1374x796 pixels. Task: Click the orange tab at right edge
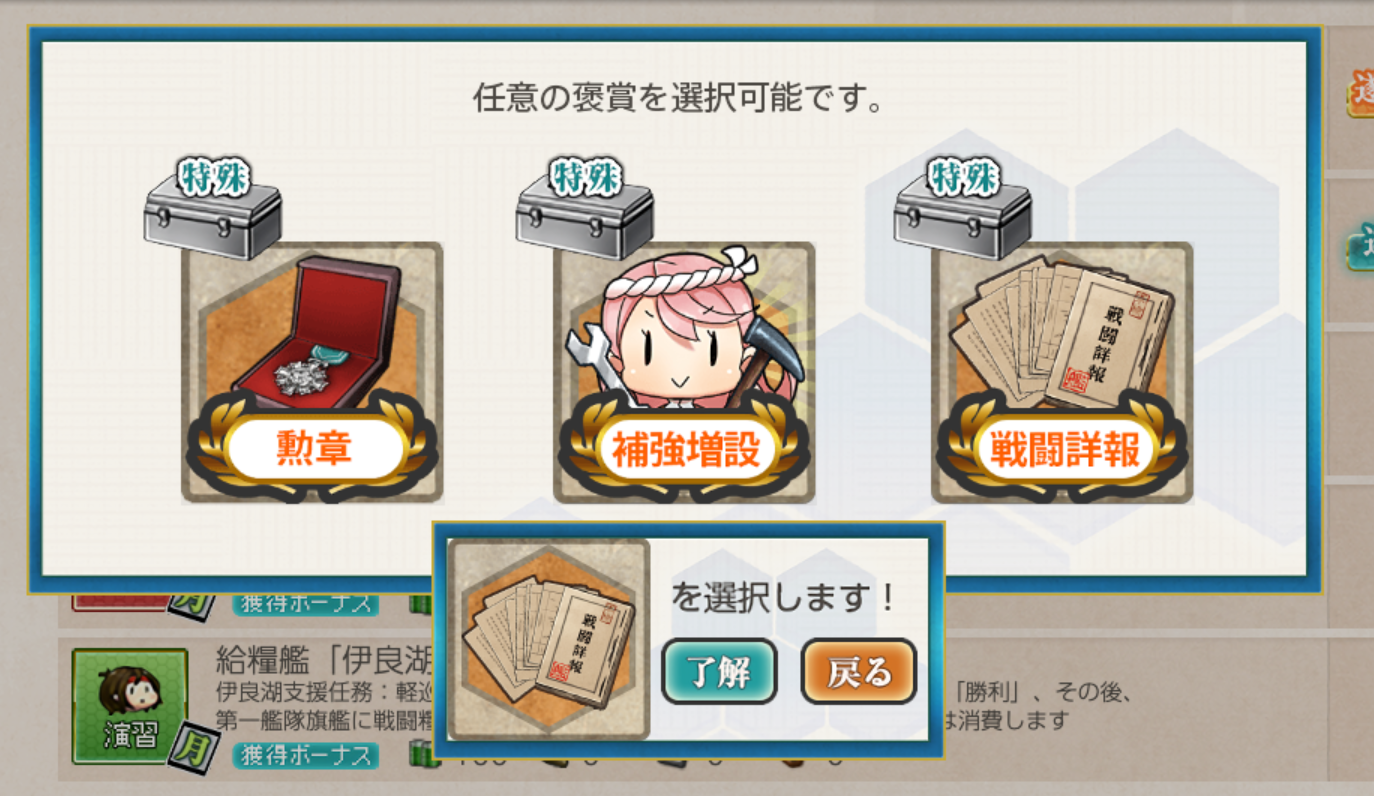(x=1361, y=93)
